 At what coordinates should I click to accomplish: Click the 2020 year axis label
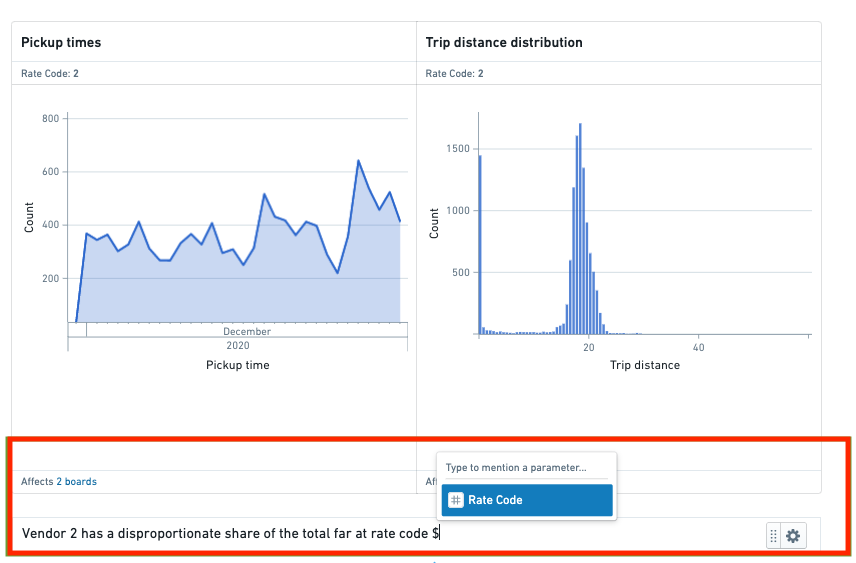point(237,346)
